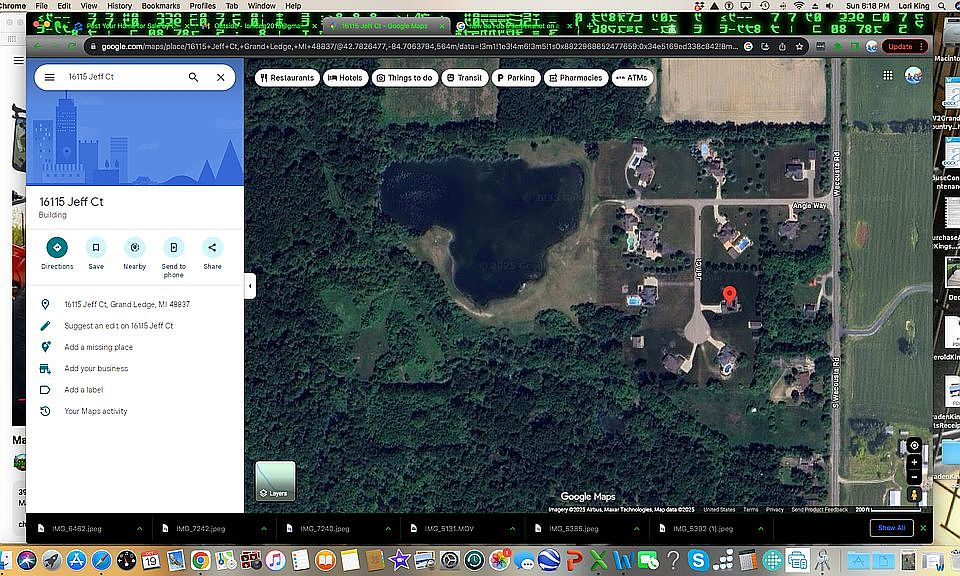Viewport: 960px width, 576px height.
Task: Open Nearby search for this address
Action: (x=134, y=248)
